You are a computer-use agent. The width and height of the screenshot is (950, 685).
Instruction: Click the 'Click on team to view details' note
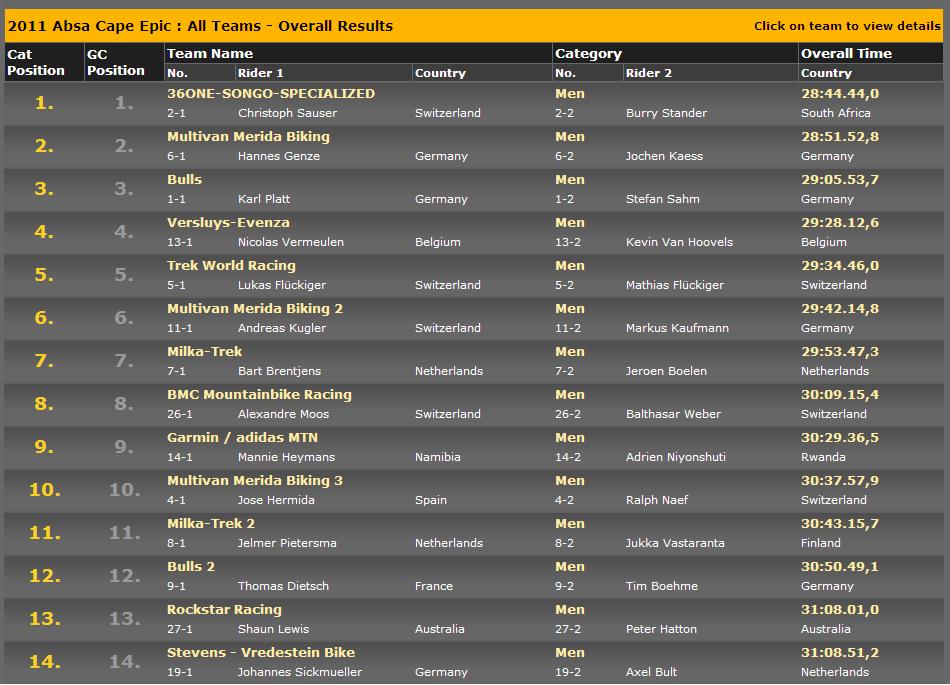[x=846, y=26]
